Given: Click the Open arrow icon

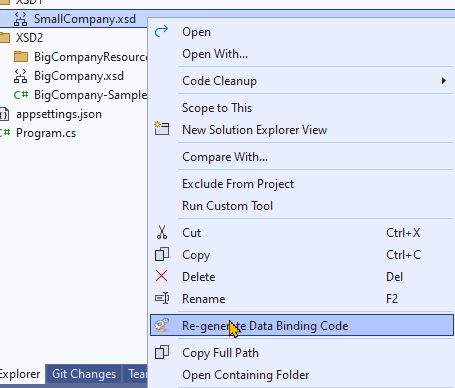Looking at the screenshot, I should (x=162, y=31).
